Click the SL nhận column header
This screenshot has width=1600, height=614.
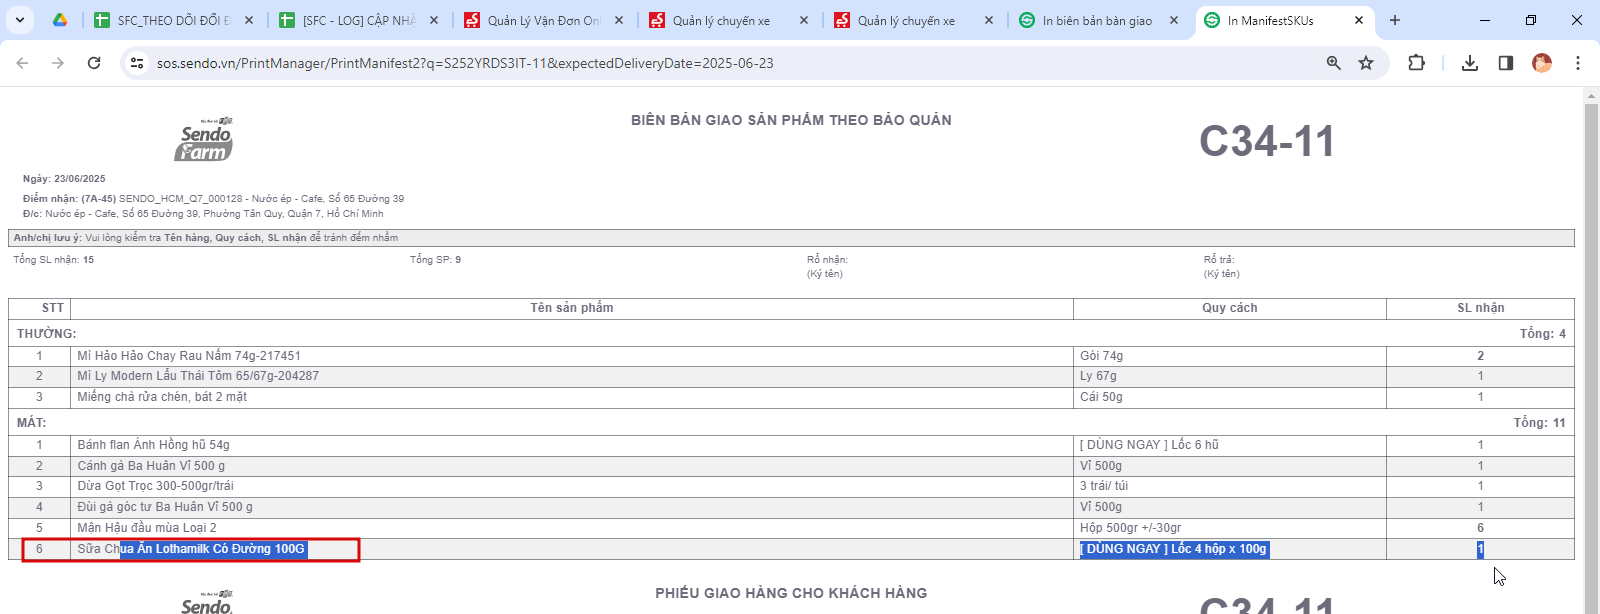click(x=1481, y=308)
